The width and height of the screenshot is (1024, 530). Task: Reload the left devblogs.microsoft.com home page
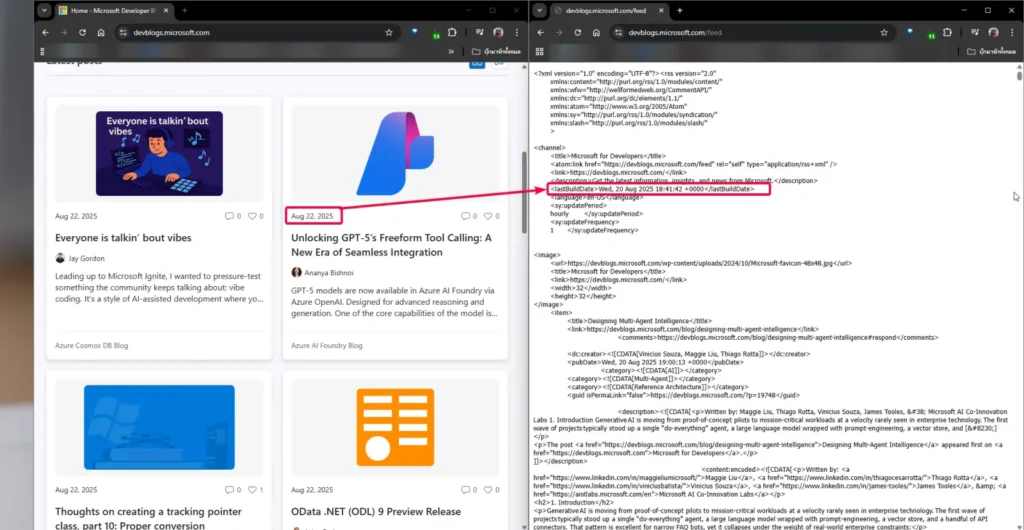[x=82, y=33]
